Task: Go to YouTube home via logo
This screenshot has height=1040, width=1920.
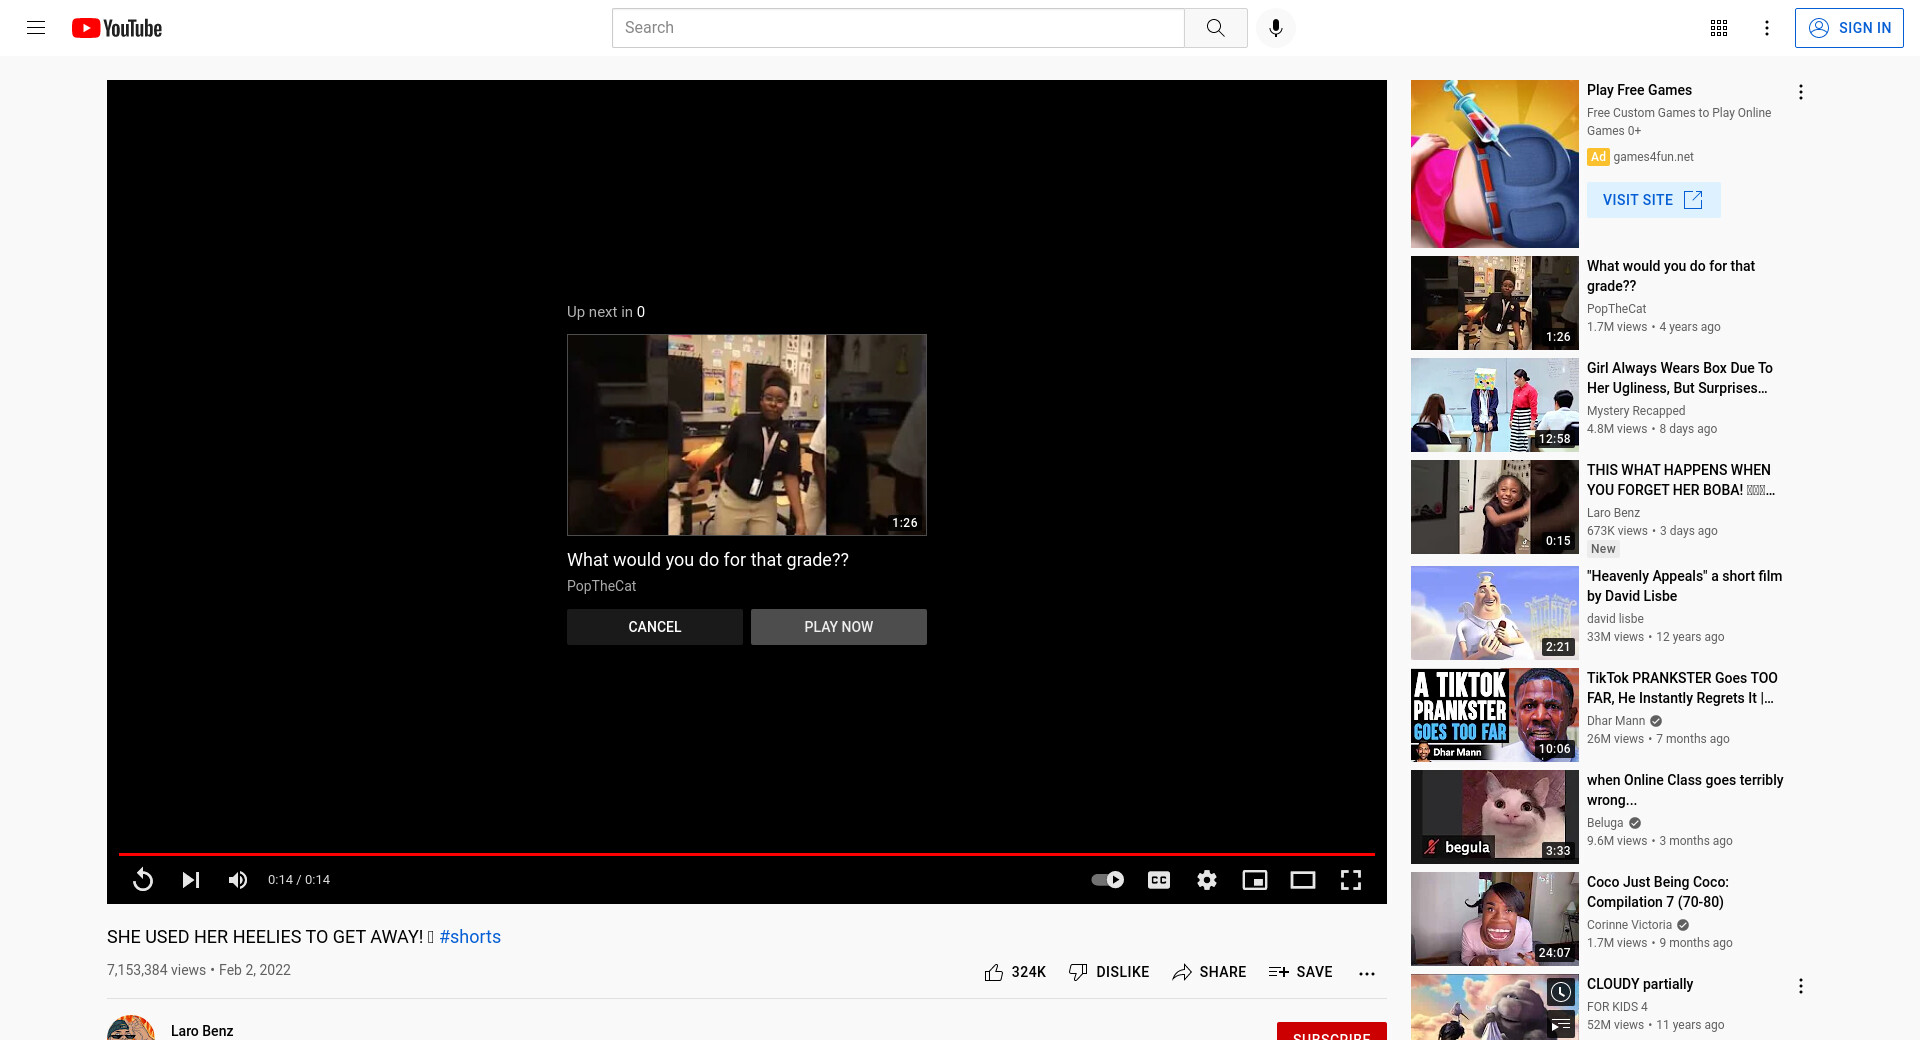Action: [117, 28]
